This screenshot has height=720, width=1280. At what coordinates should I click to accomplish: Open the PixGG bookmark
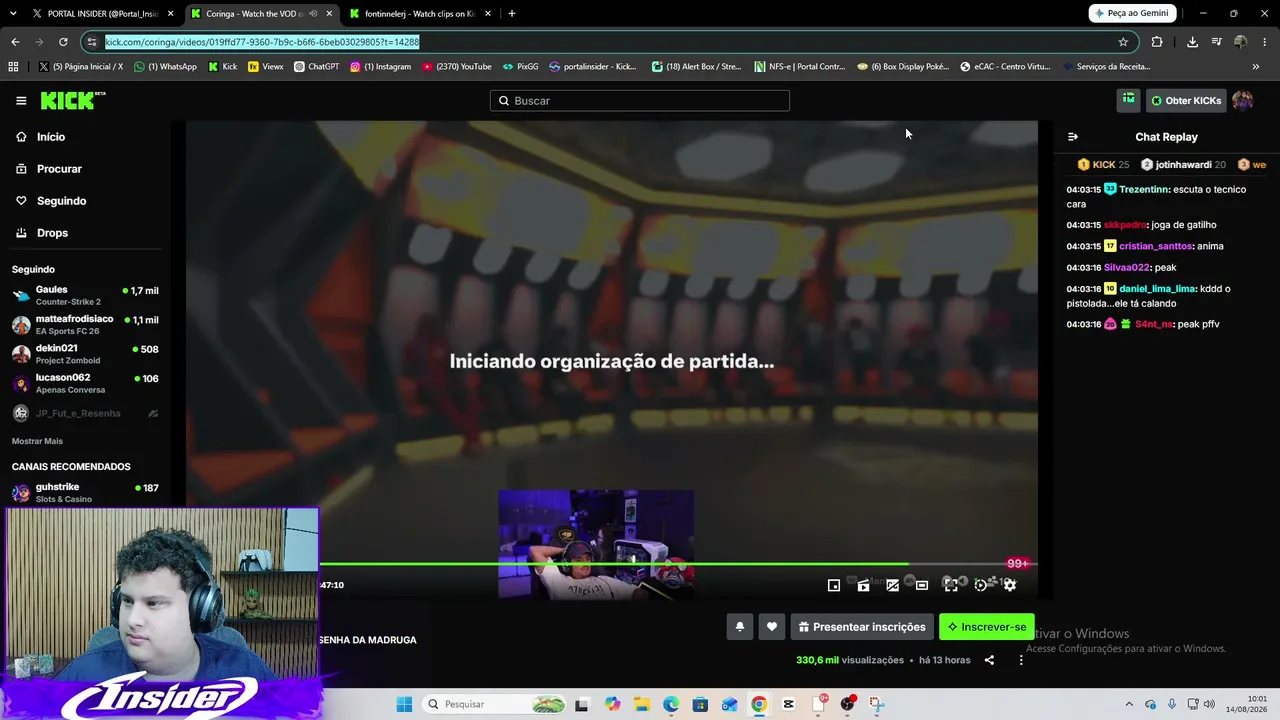click(520, 67)
